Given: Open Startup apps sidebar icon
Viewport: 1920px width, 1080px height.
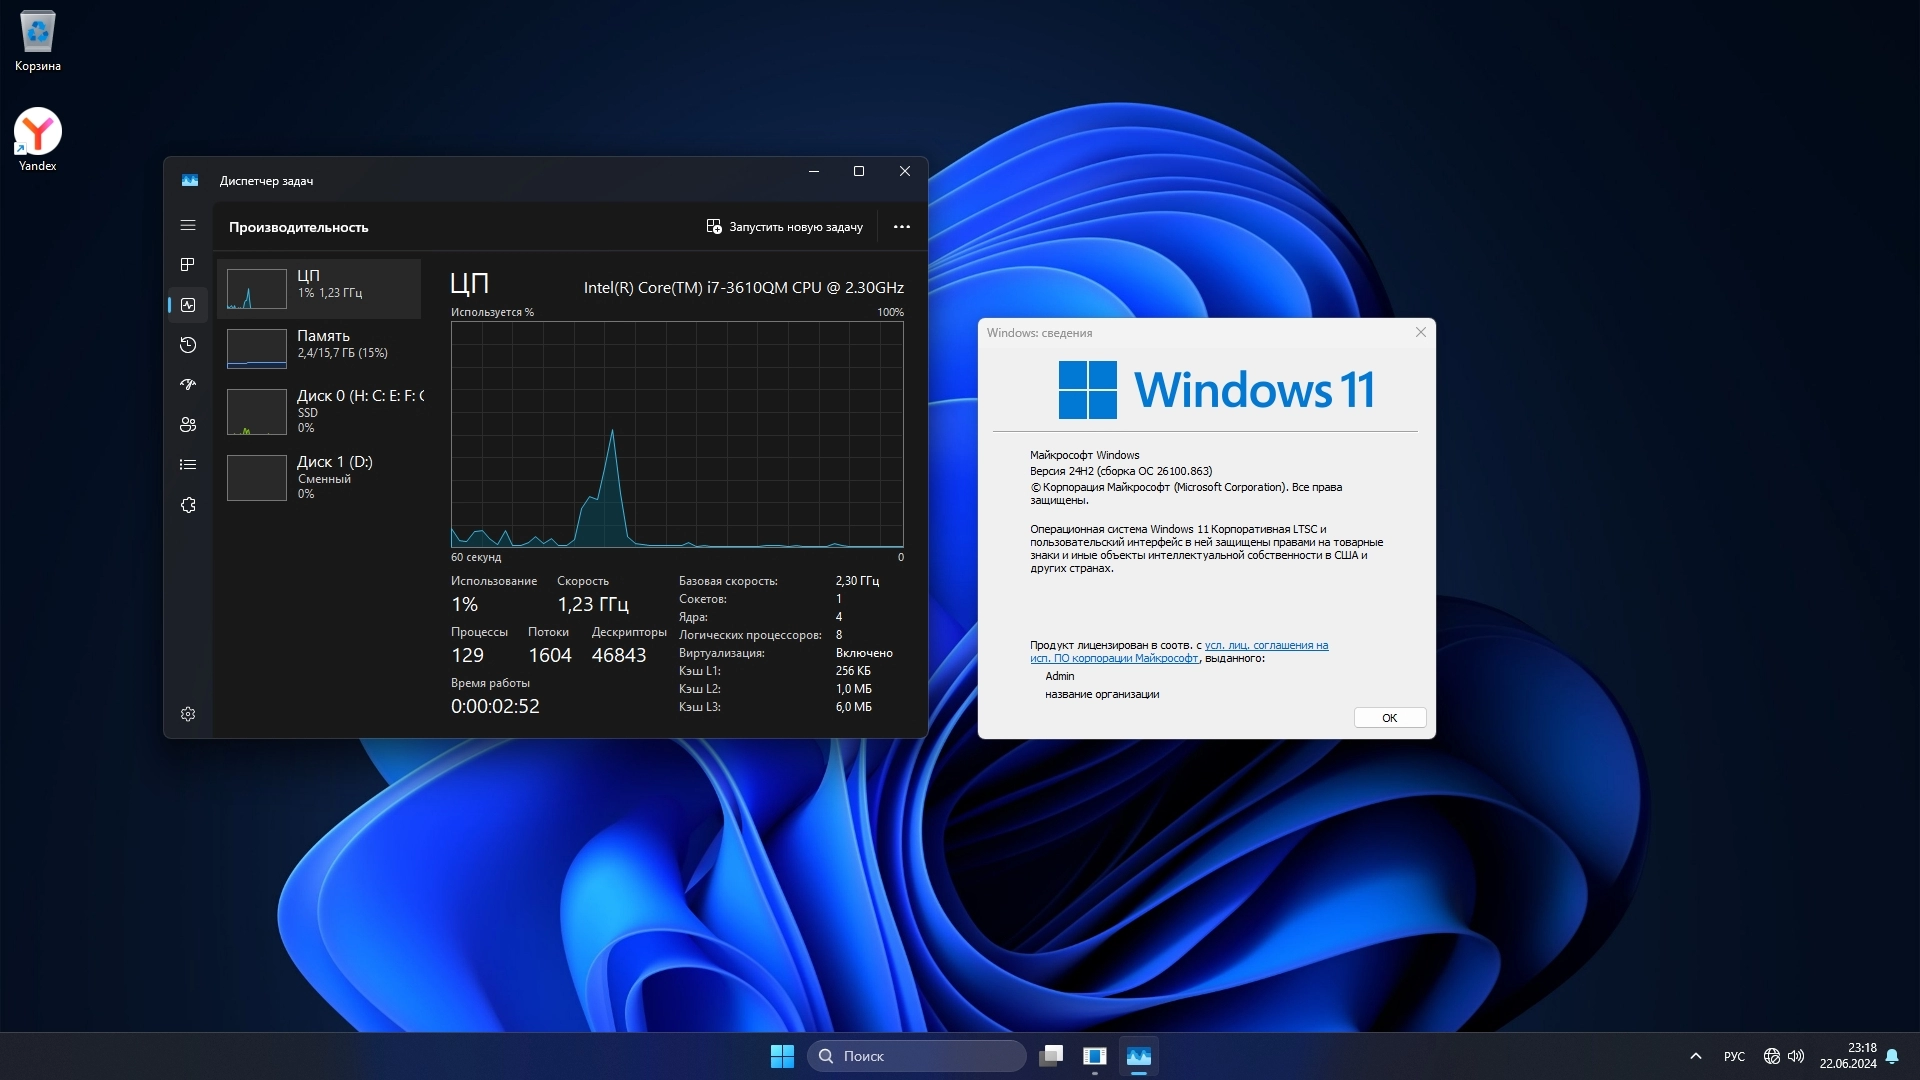Looking at the screenshot, I should pyautogui.click(x=188, y=385).
